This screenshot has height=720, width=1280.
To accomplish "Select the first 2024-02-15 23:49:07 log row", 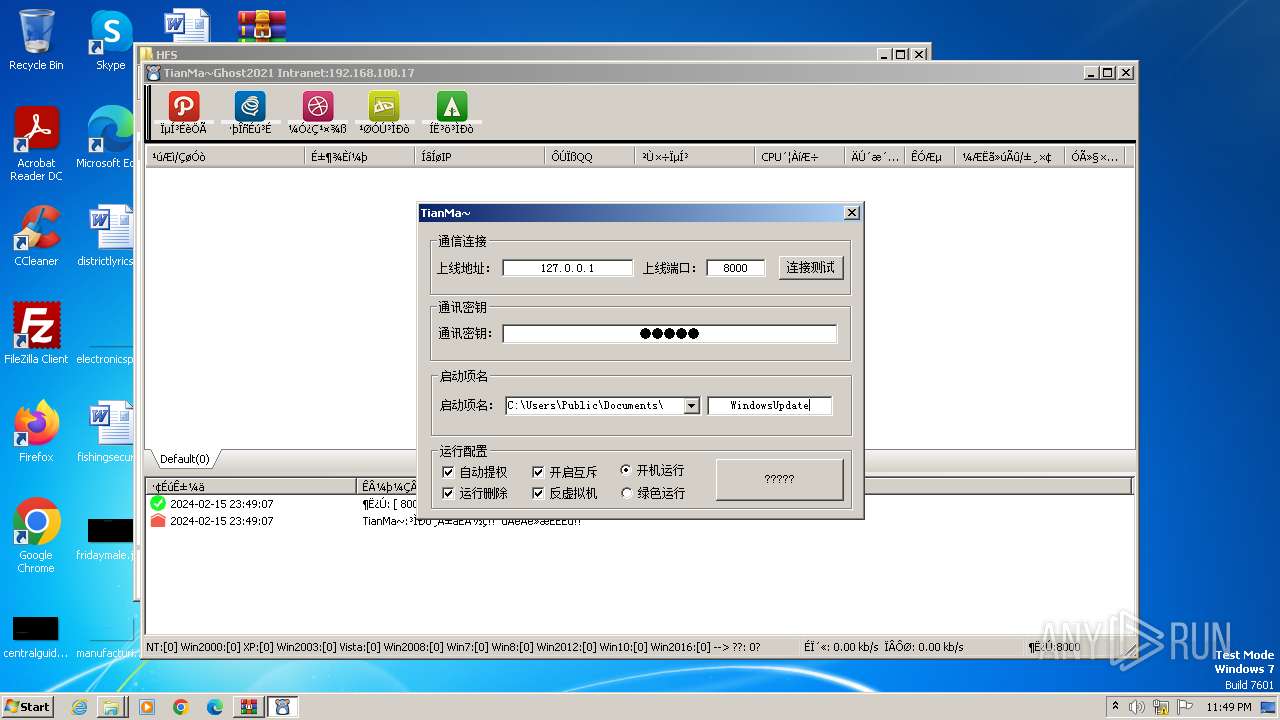I will coord(640,504).
